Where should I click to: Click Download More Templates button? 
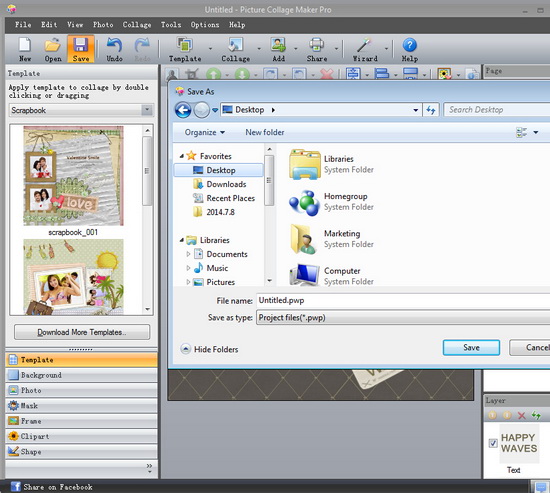(82, 332)
